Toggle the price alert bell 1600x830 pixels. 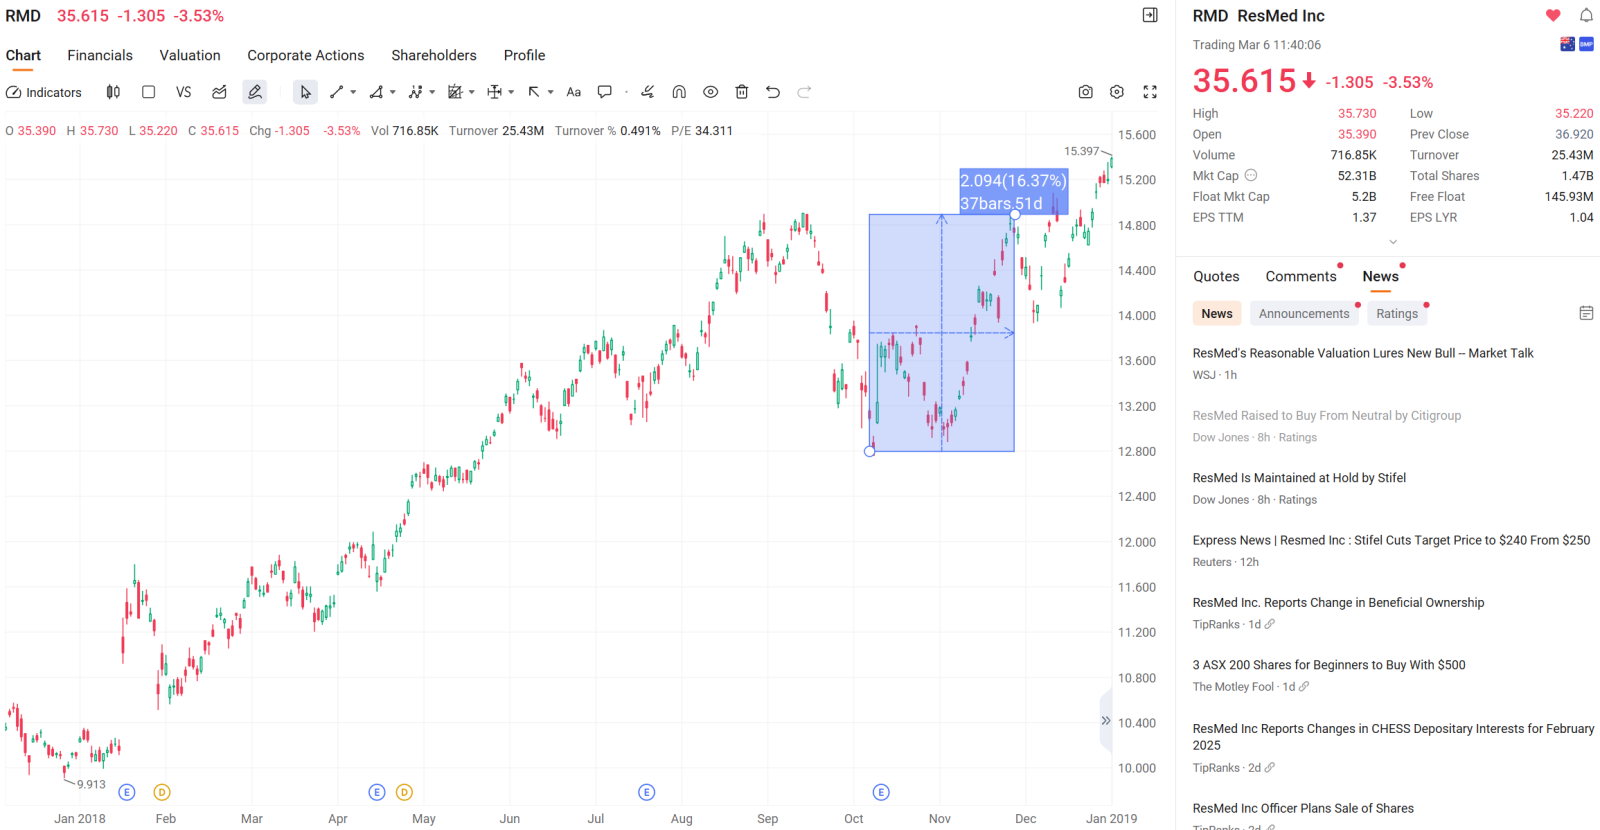coord(1586,15)
